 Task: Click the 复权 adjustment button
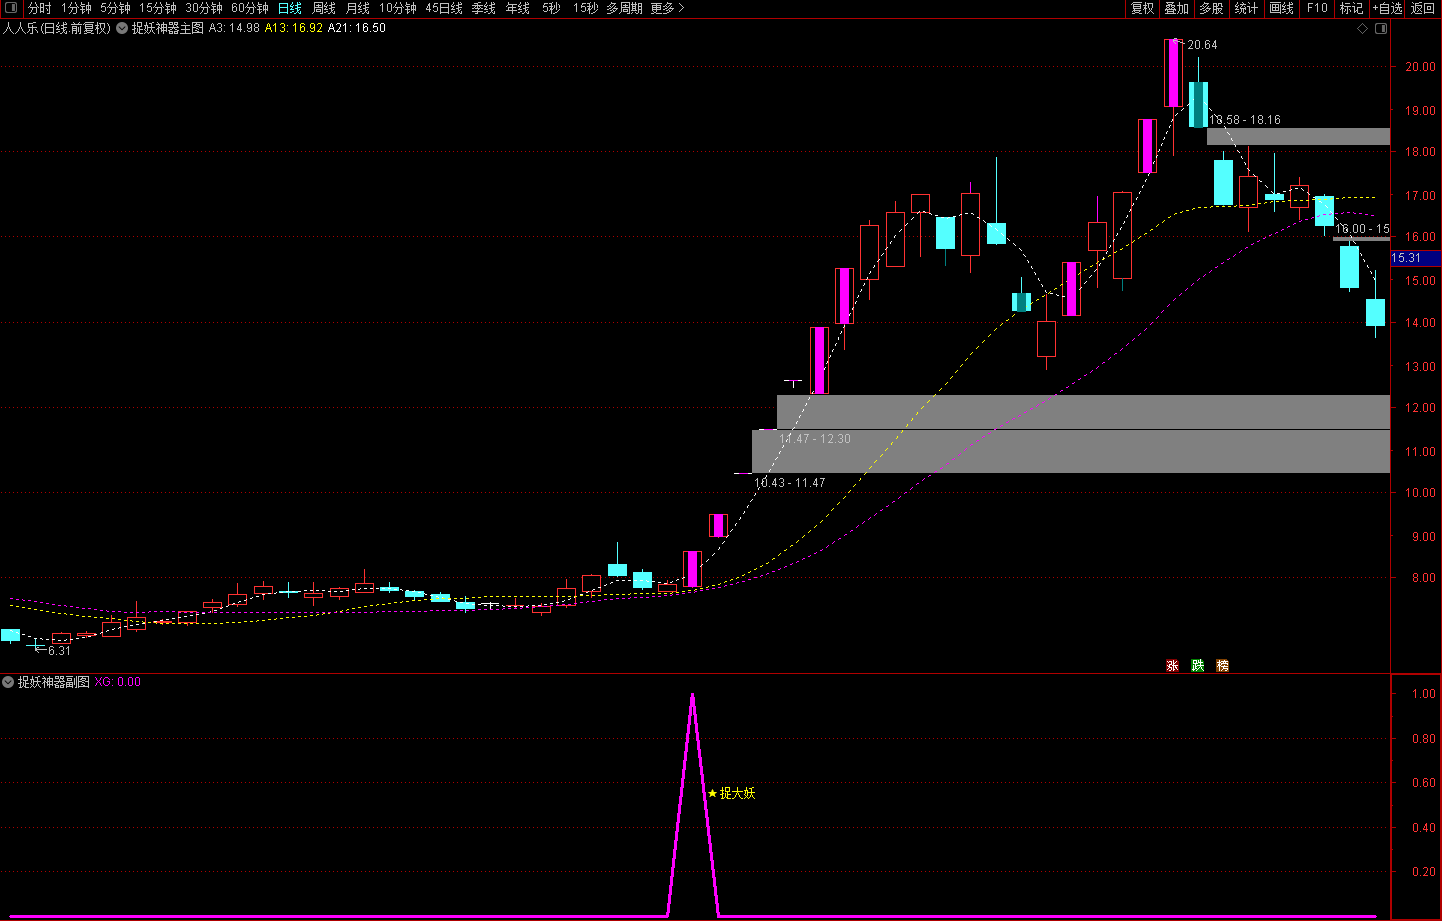1142,8
